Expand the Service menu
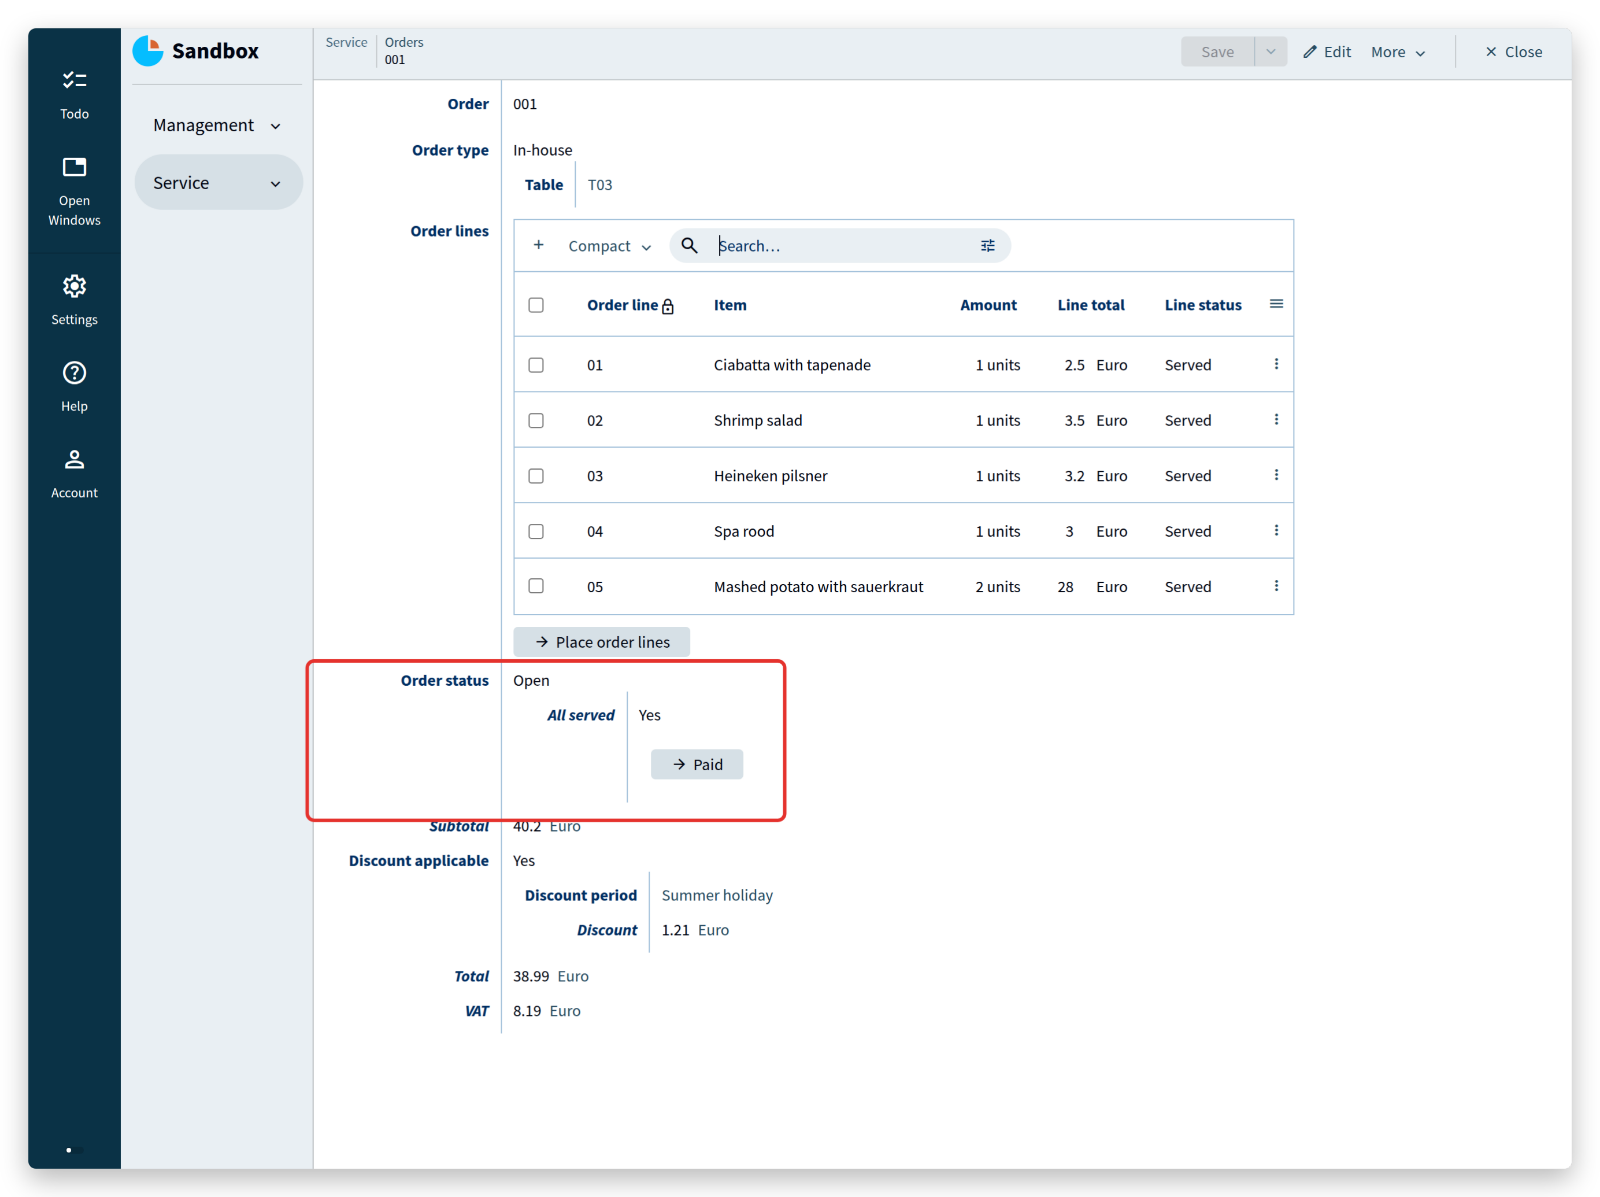Screen dimensions: 1600x1197 (218, 183)
